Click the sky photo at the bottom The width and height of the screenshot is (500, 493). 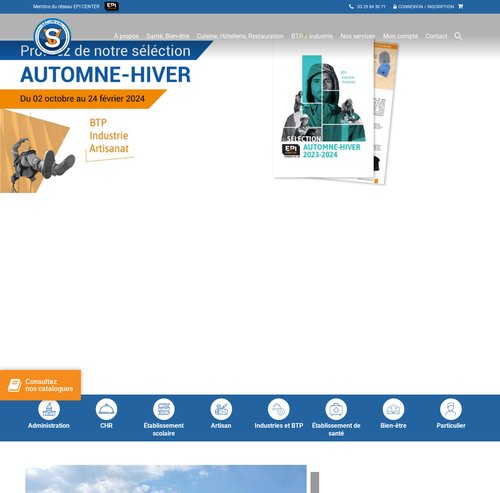pyautogui.click(x=166, y=479)
